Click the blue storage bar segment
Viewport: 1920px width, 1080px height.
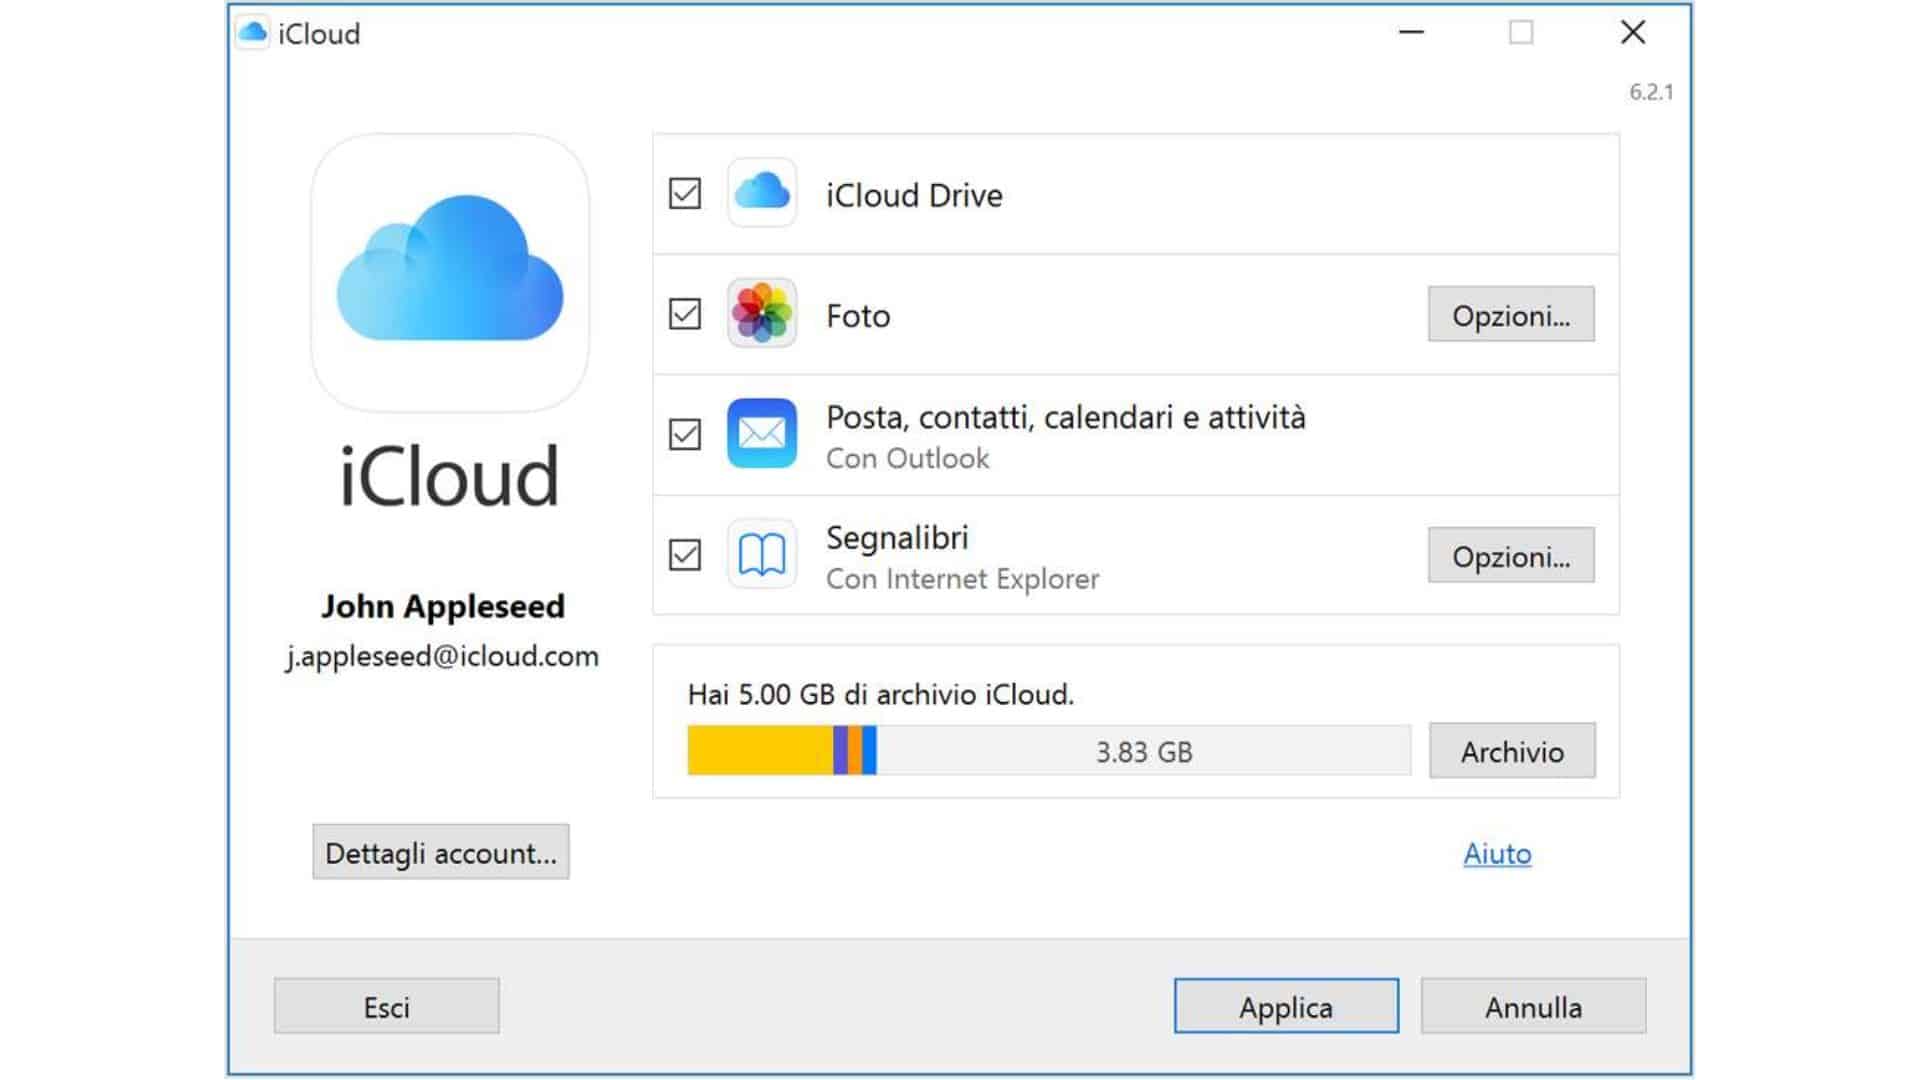point(870,750)
